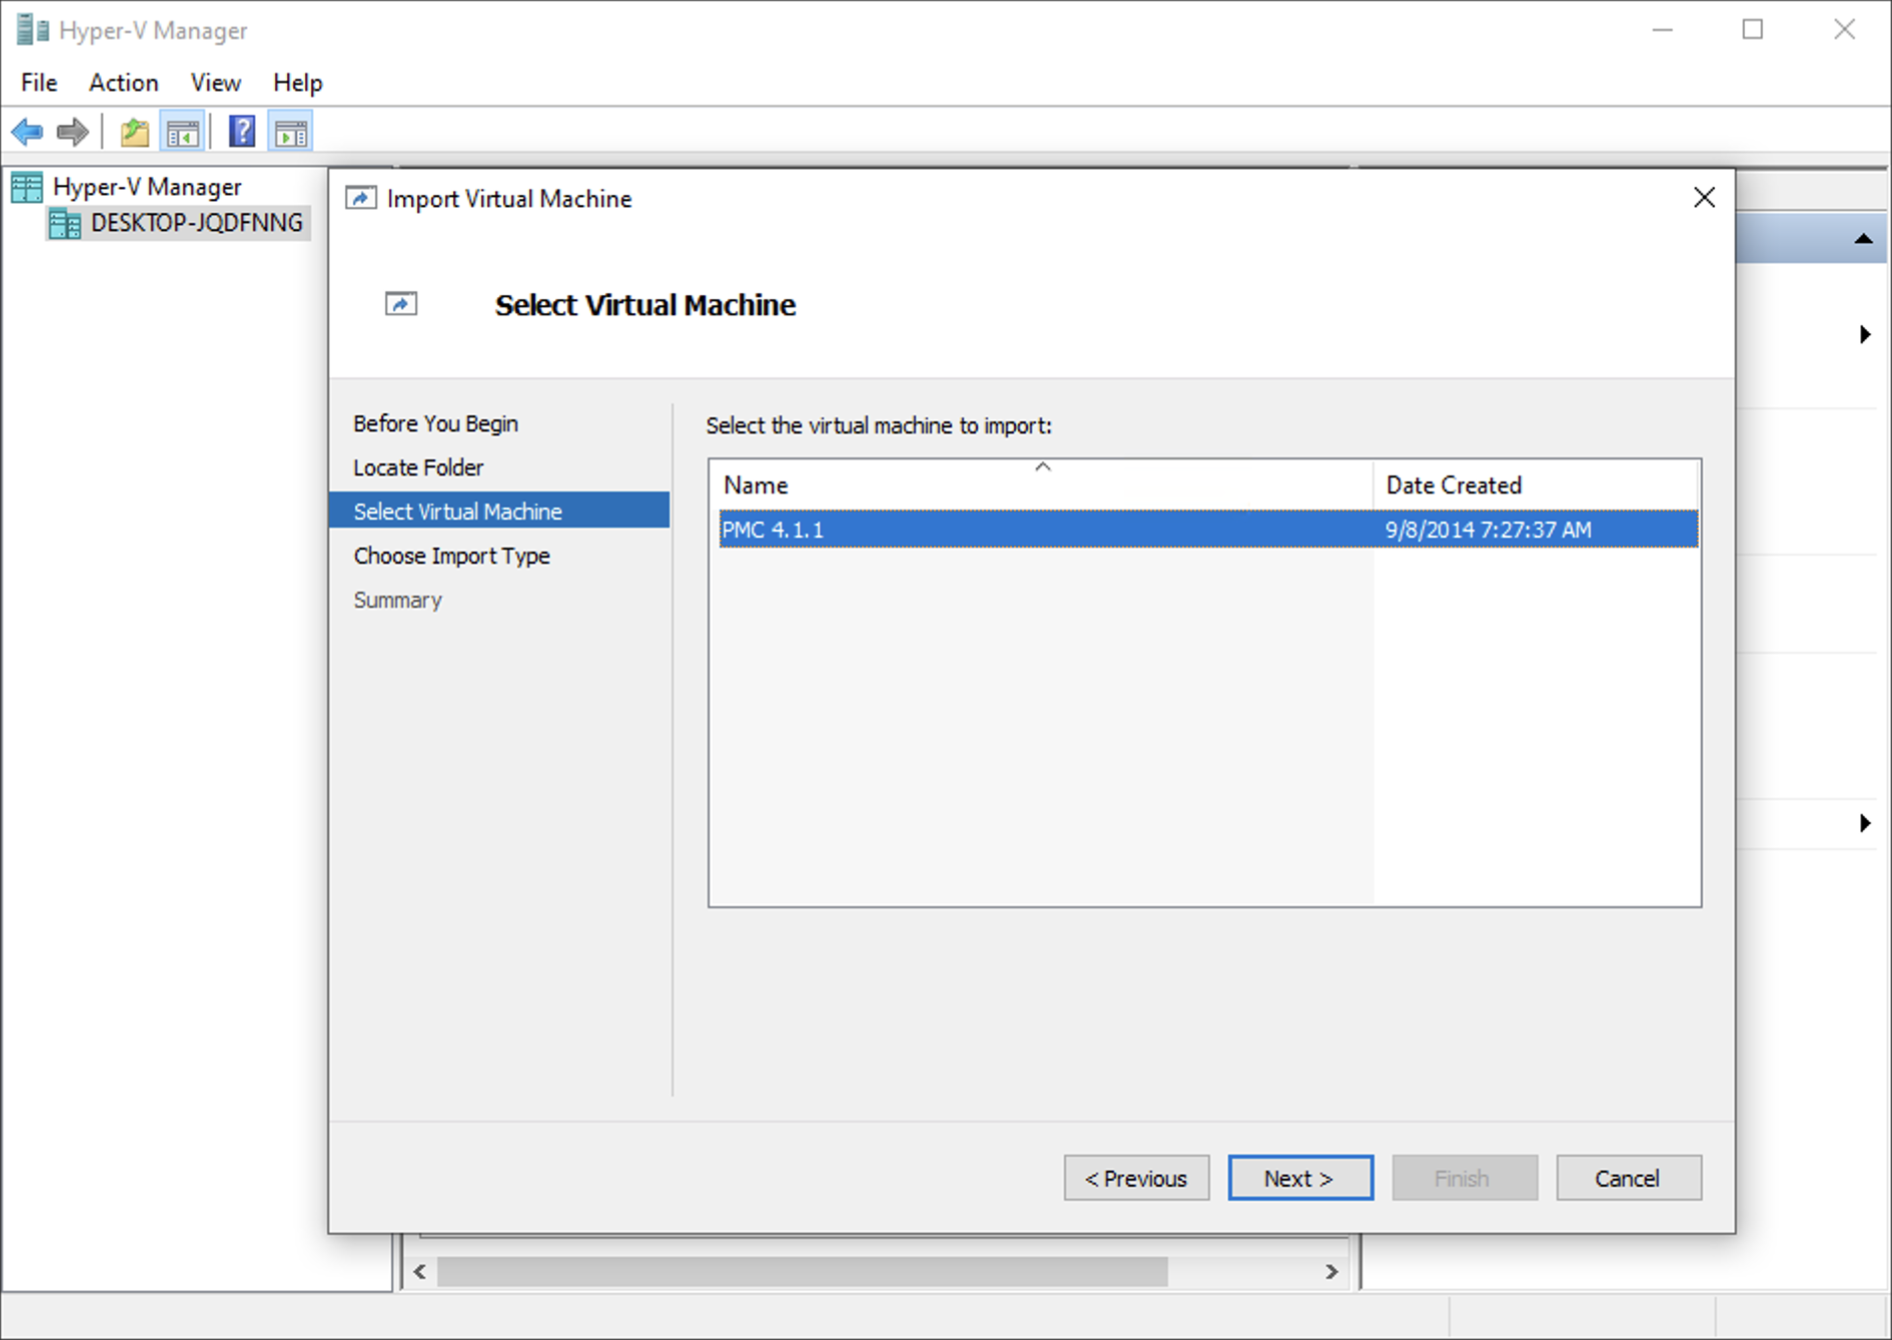
Task: Toggle the Show/Hide Console Tree icon
Action: pyautogui.click(x=183, y=132)
